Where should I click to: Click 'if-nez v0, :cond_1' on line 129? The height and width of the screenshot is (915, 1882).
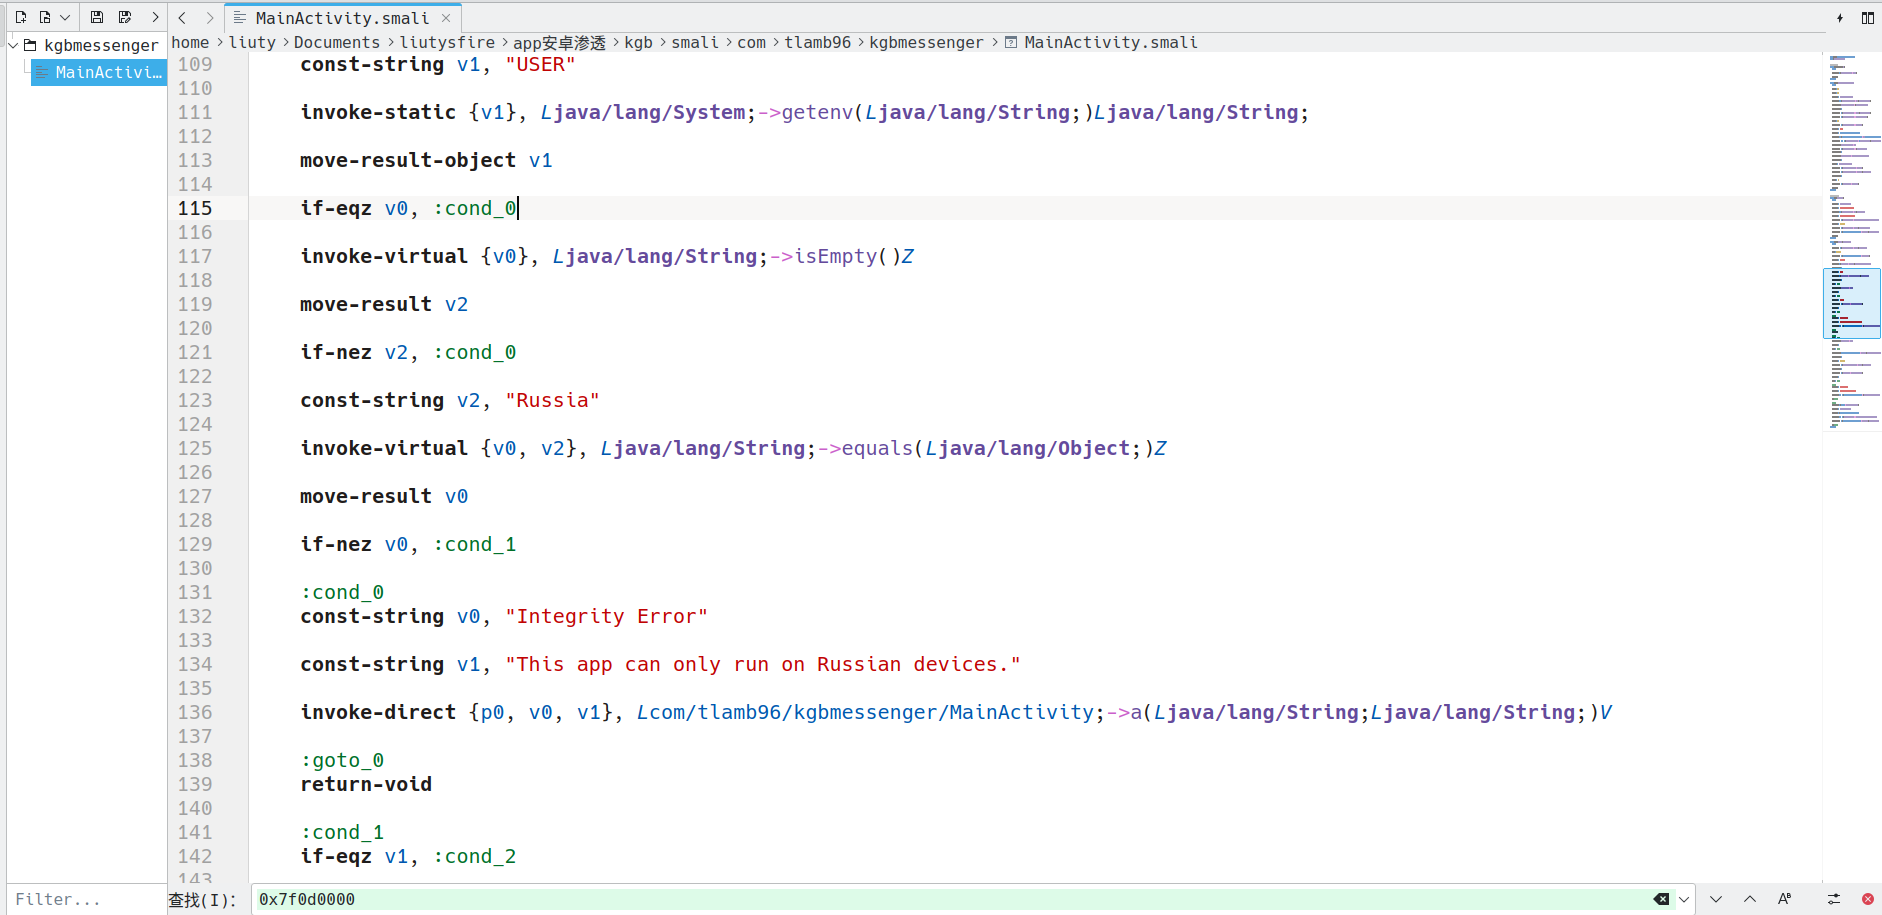[x=408, y=544]
